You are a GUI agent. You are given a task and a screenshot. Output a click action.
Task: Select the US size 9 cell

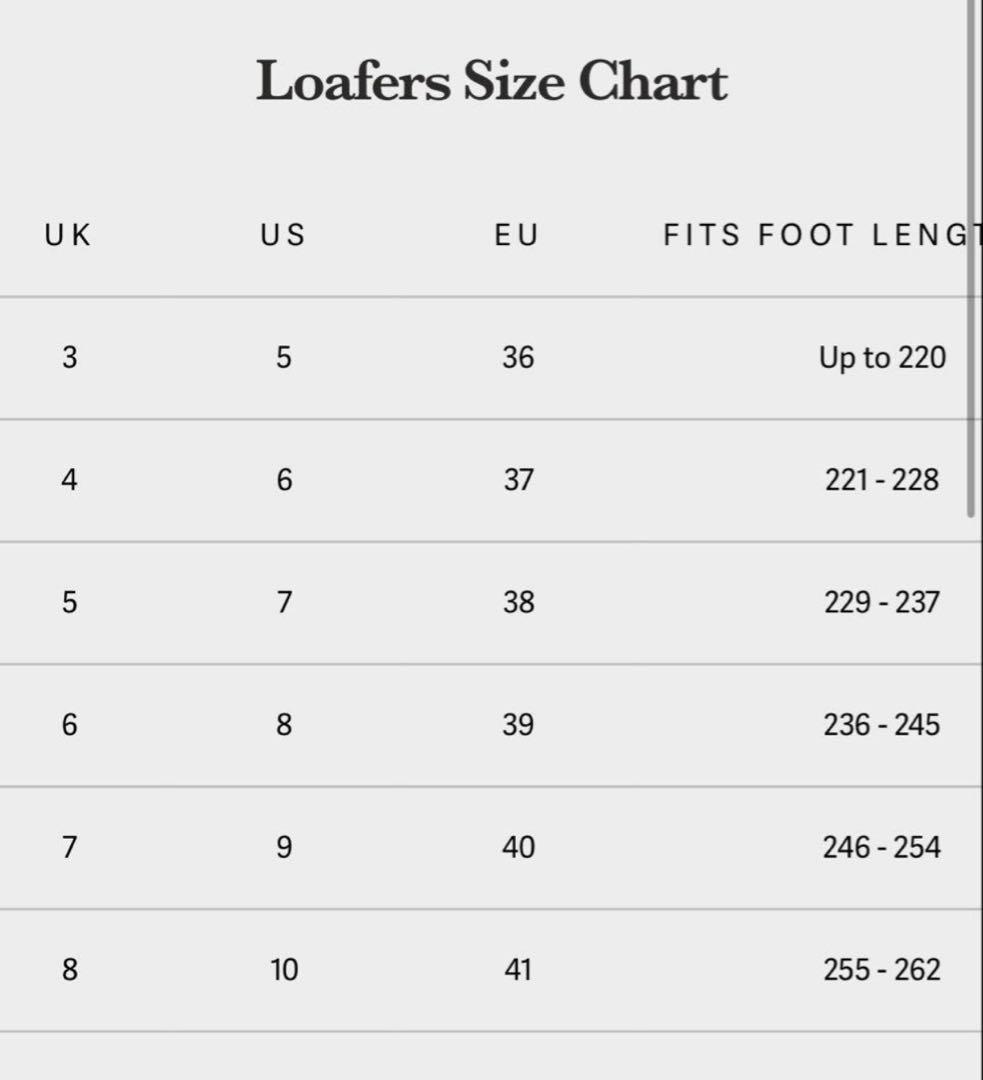coord(284,847)
